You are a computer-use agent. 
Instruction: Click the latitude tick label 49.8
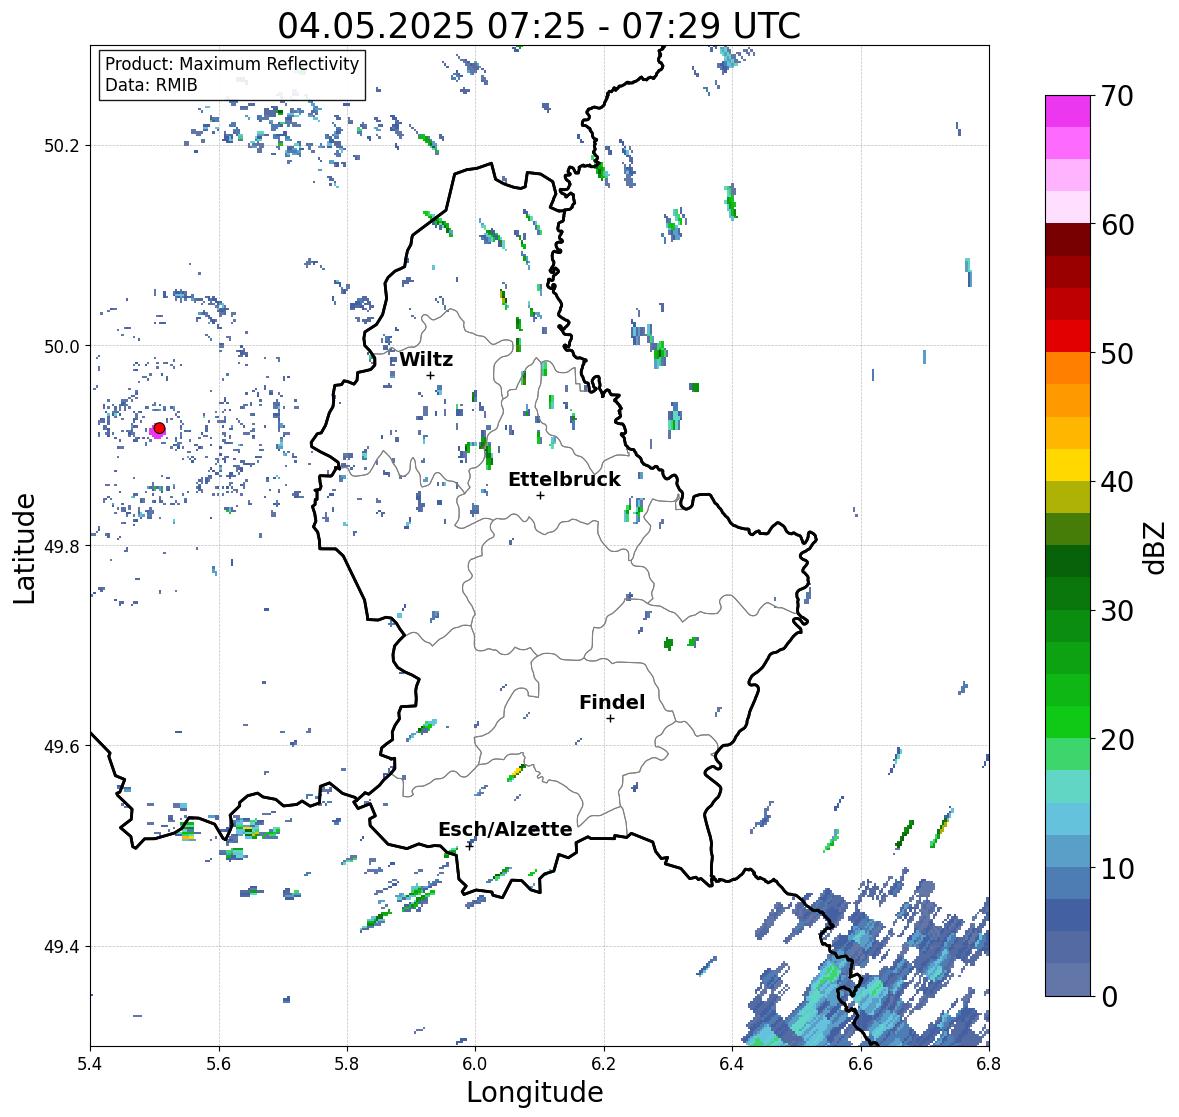(61, 546)
